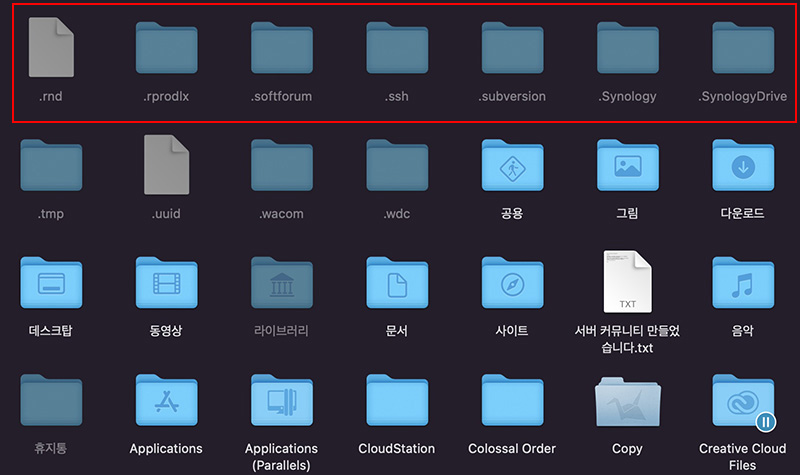
Task: Select the 라이브러리 library folder icon
Action: 282,283
